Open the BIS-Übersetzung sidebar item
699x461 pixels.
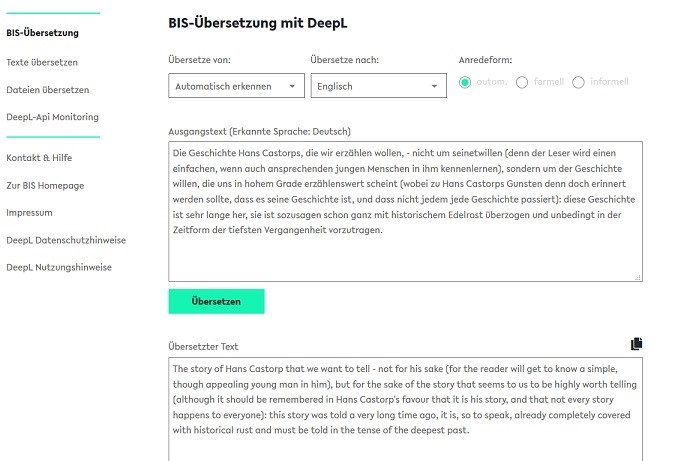[x=42, y=33]
